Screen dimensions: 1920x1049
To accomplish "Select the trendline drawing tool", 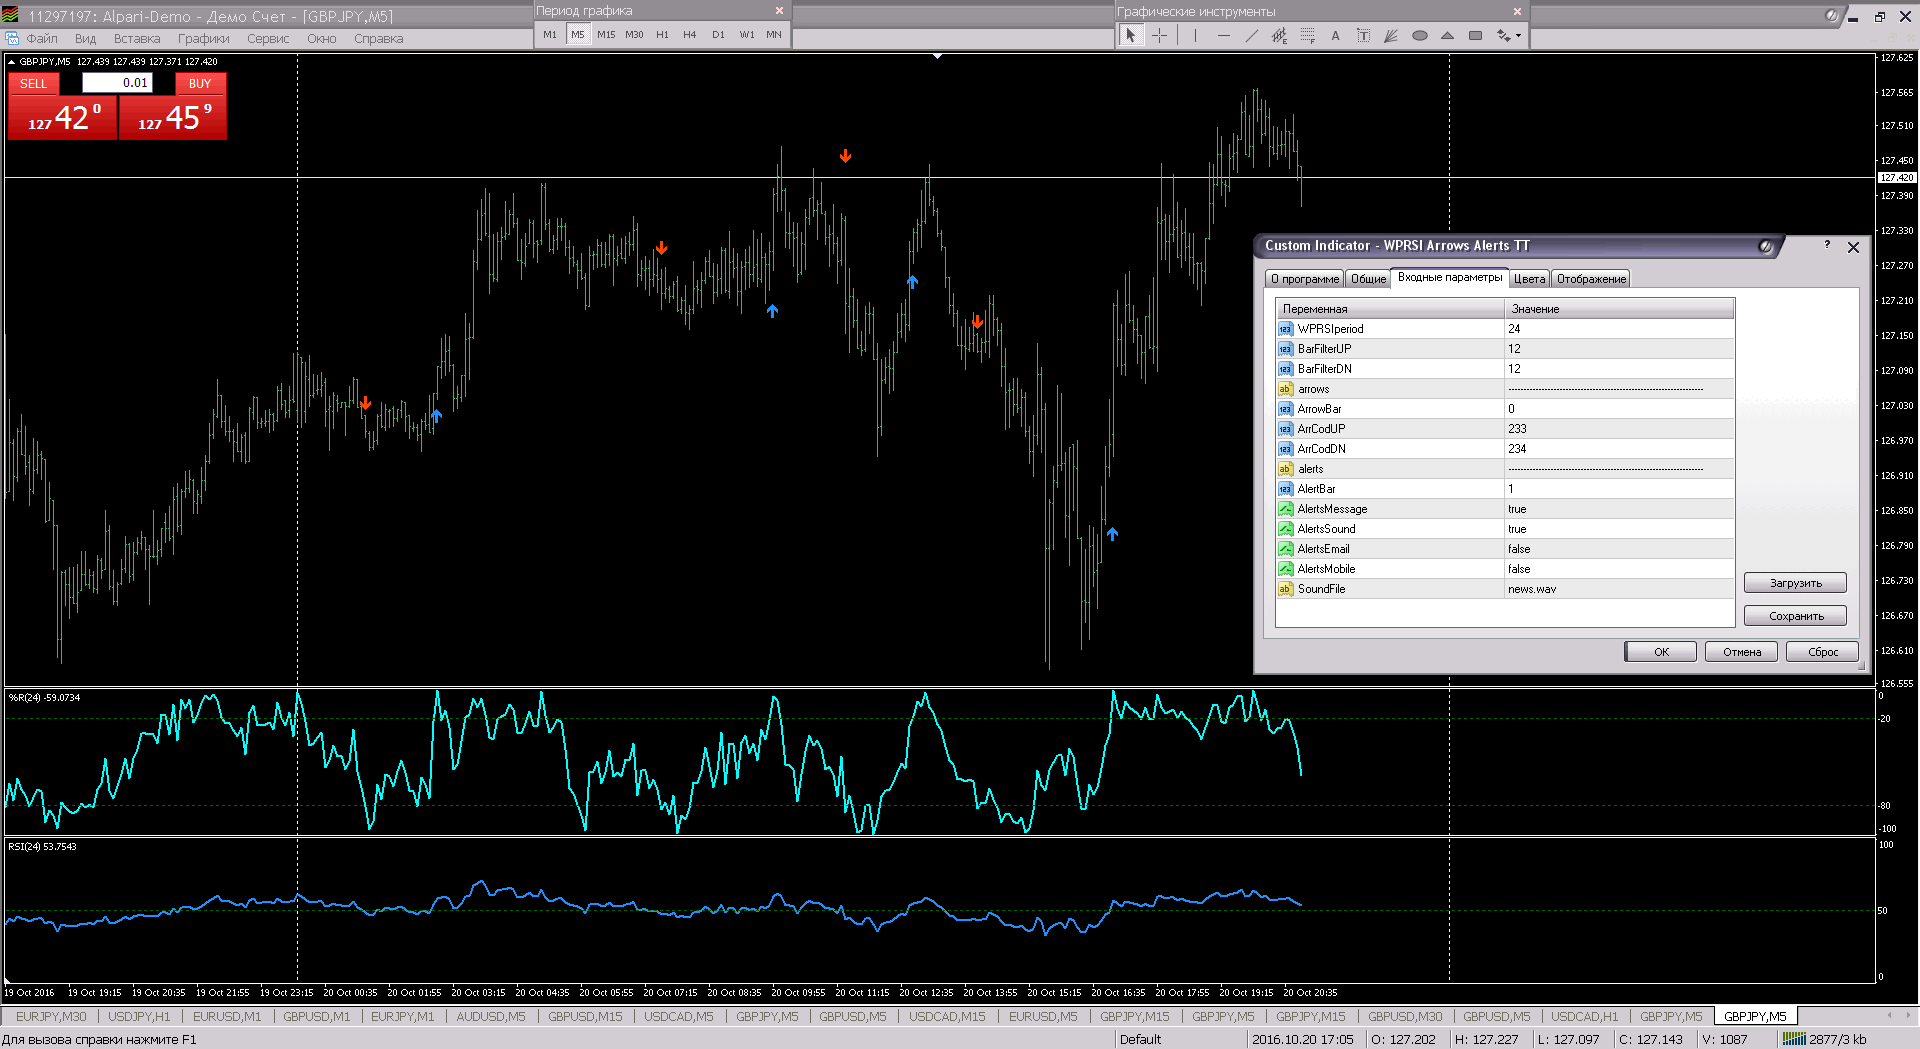I will [1251, 36].
